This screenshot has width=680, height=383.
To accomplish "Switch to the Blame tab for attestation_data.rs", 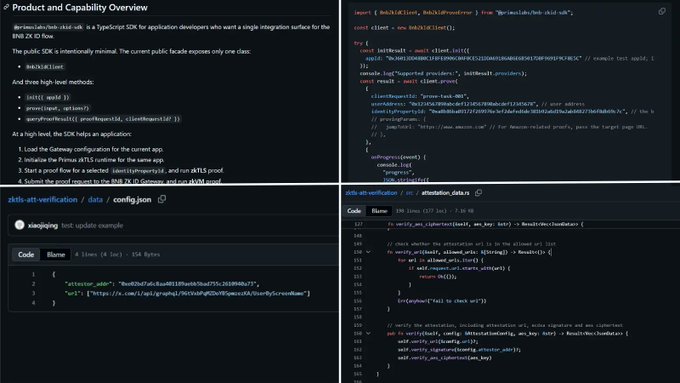I will tap(379, 211).
